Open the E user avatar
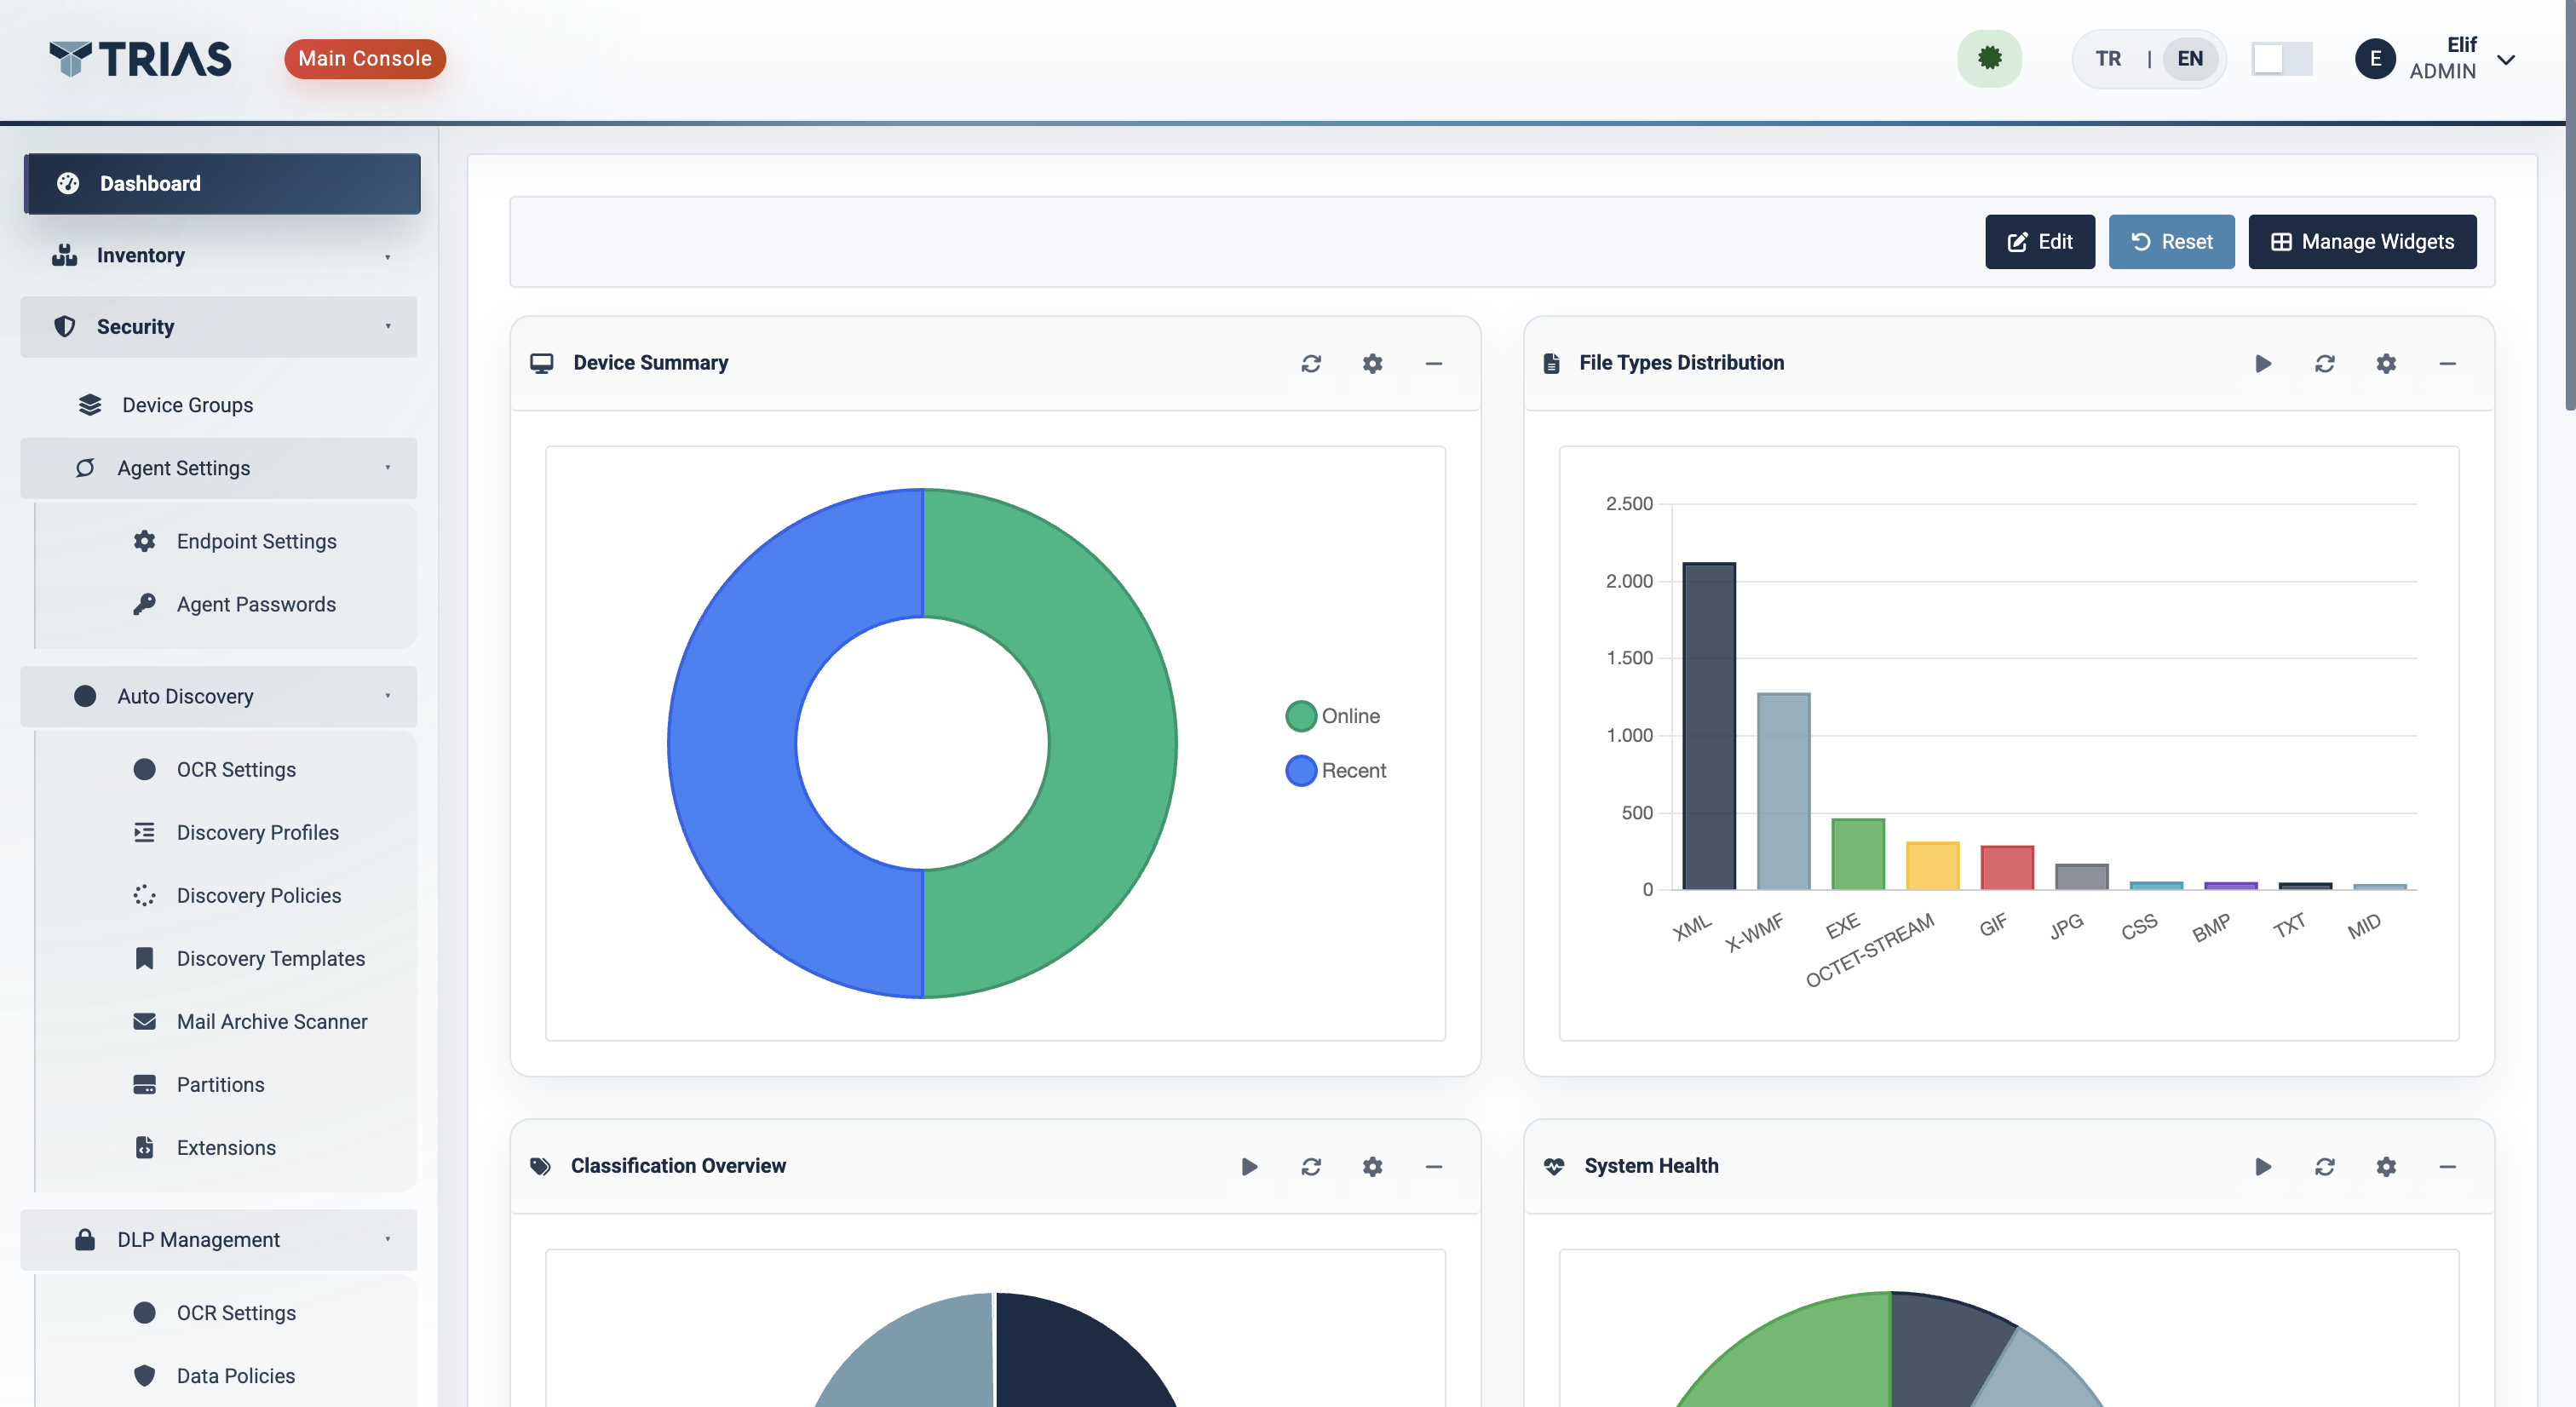This screenshot has width=2576, height=1407. (2375, 59)
